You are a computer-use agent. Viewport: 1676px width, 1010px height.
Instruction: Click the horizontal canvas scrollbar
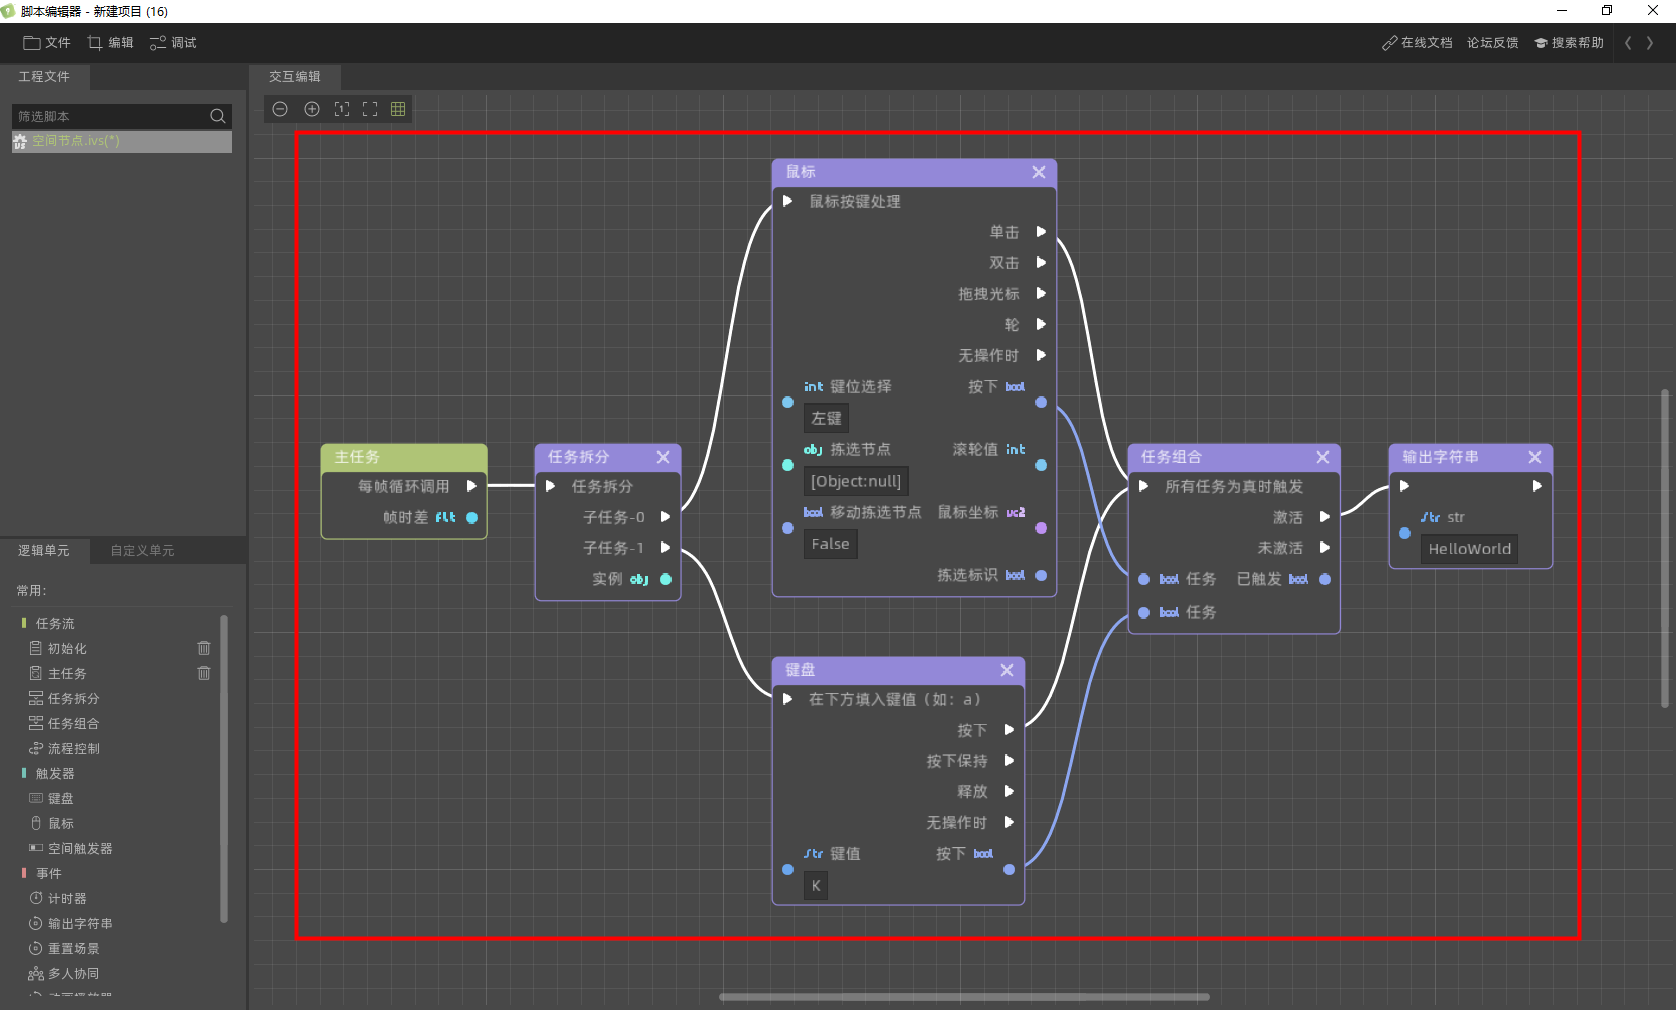964,997
